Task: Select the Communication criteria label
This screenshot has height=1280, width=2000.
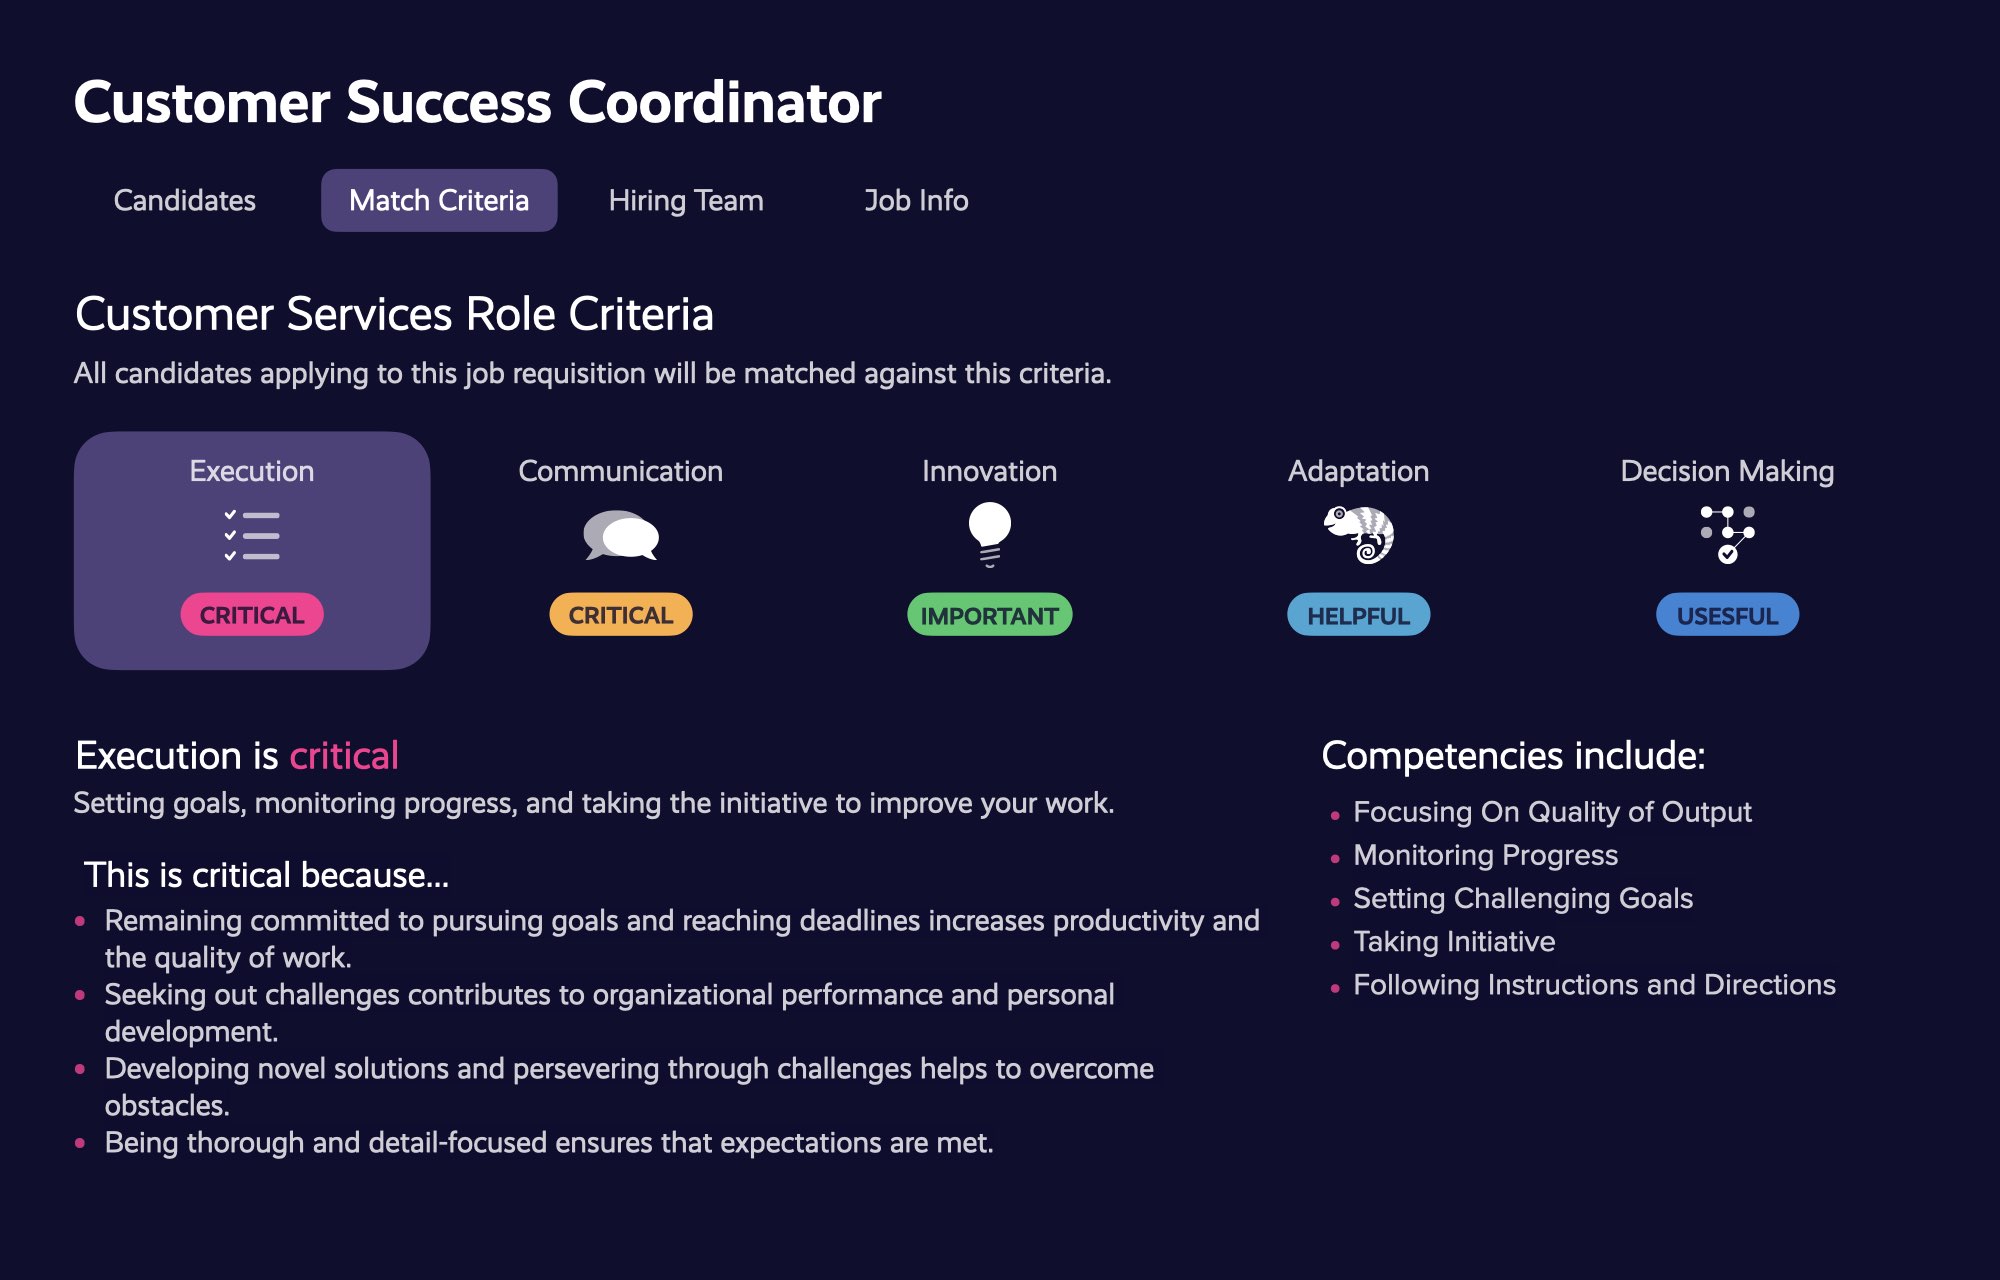Action: click(x=621, y=471)
